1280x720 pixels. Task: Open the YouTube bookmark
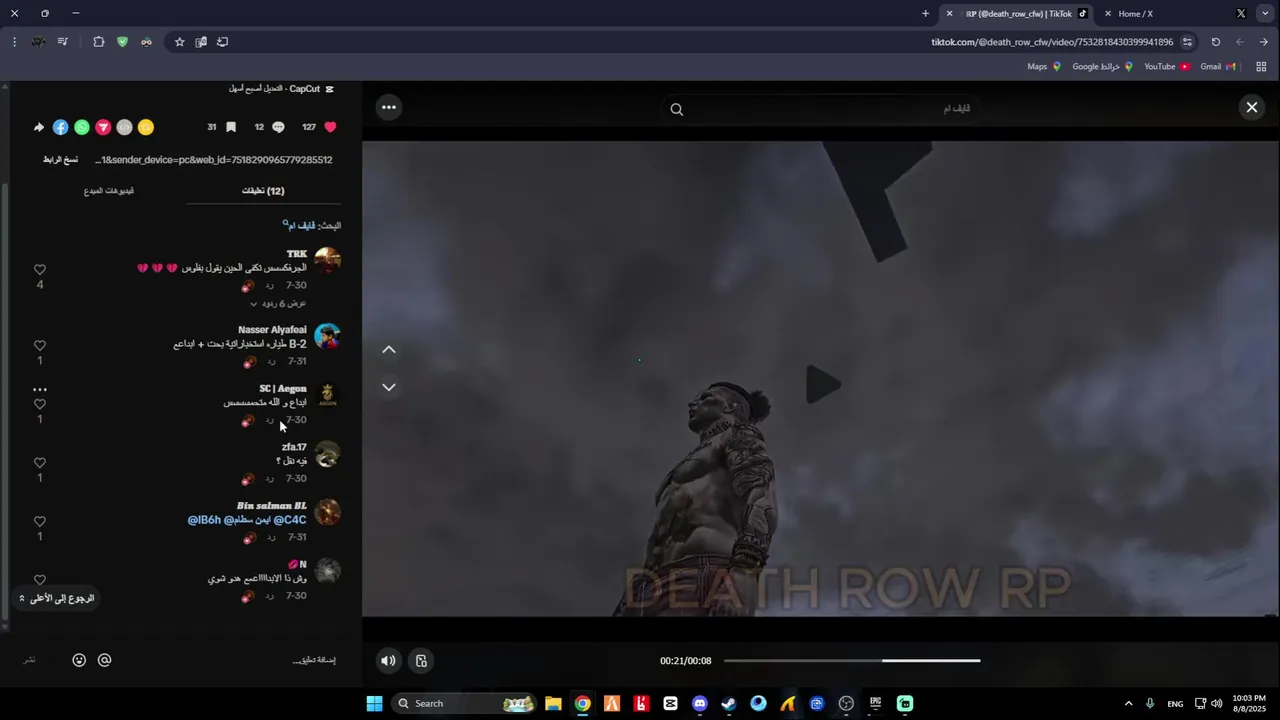(x=1167, y=67)
